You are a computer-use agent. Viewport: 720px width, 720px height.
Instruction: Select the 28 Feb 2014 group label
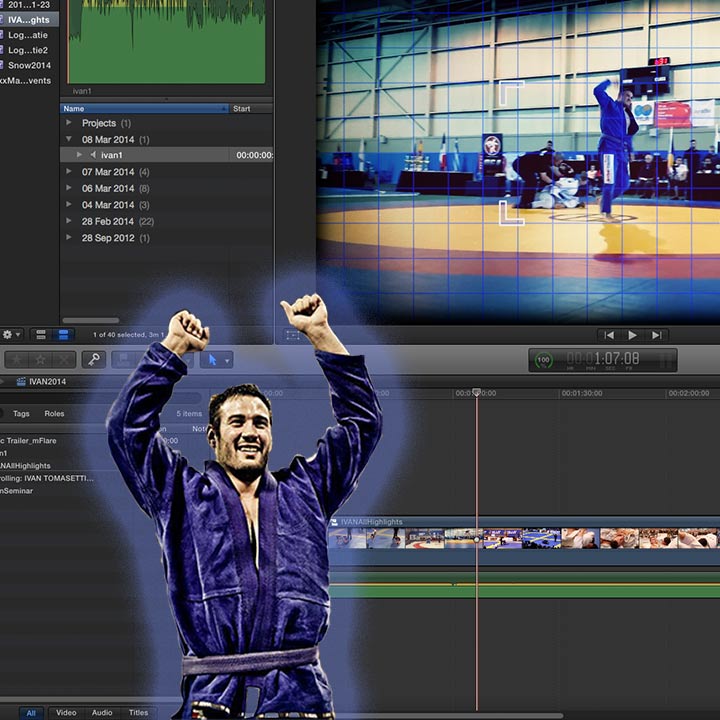tap(108, 221)
